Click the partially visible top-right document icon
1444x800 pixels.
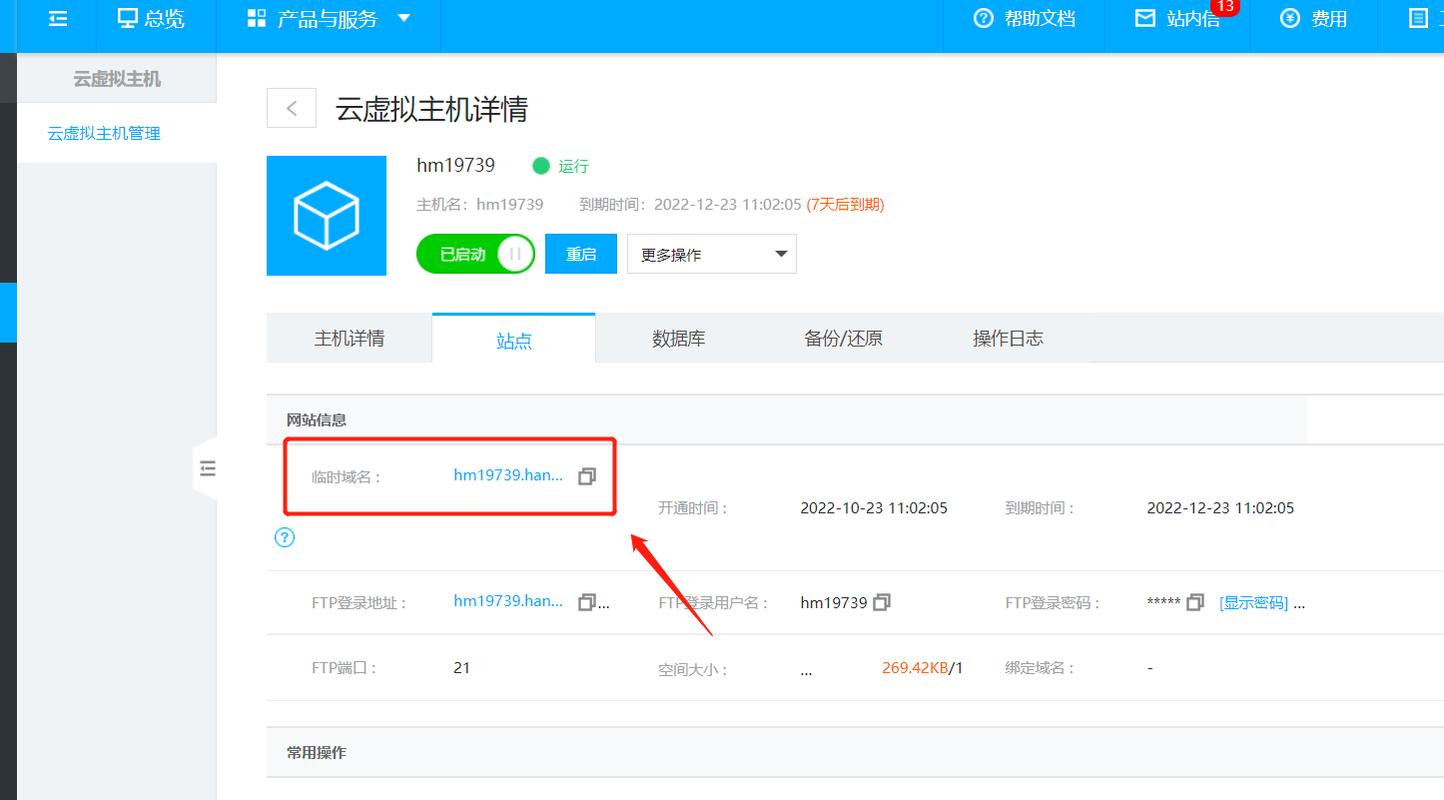tap(1418, 18)
